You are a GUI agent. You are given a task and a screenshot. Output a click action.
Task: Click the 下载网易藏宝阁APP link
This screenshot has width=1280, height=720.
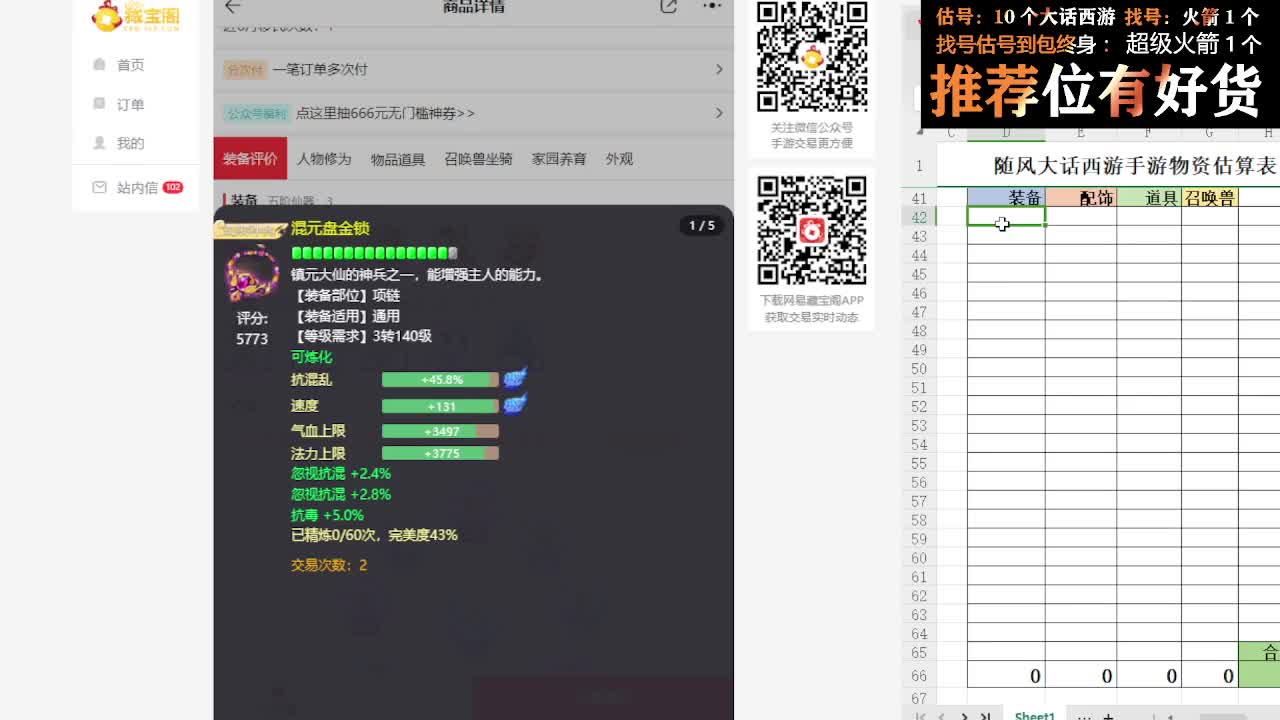pos(811,299)
